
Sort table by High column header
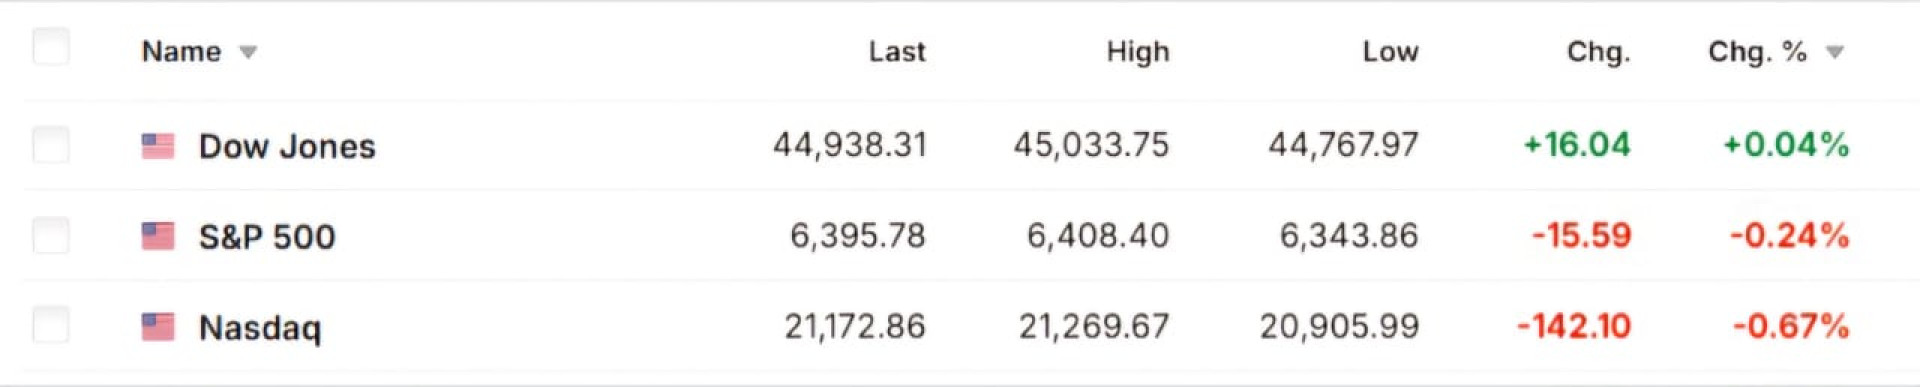(x=1138, y=52)
